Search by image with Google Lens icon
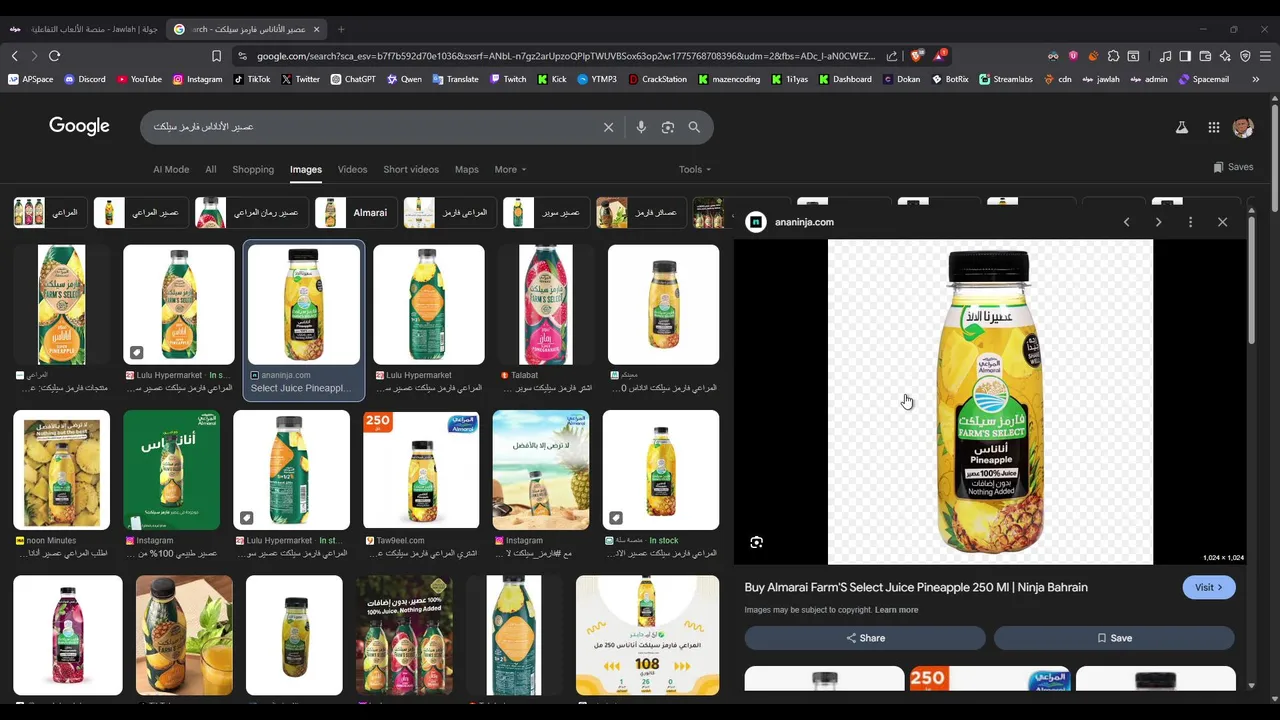The image size is (1280, 720). (x=668, y=127)
